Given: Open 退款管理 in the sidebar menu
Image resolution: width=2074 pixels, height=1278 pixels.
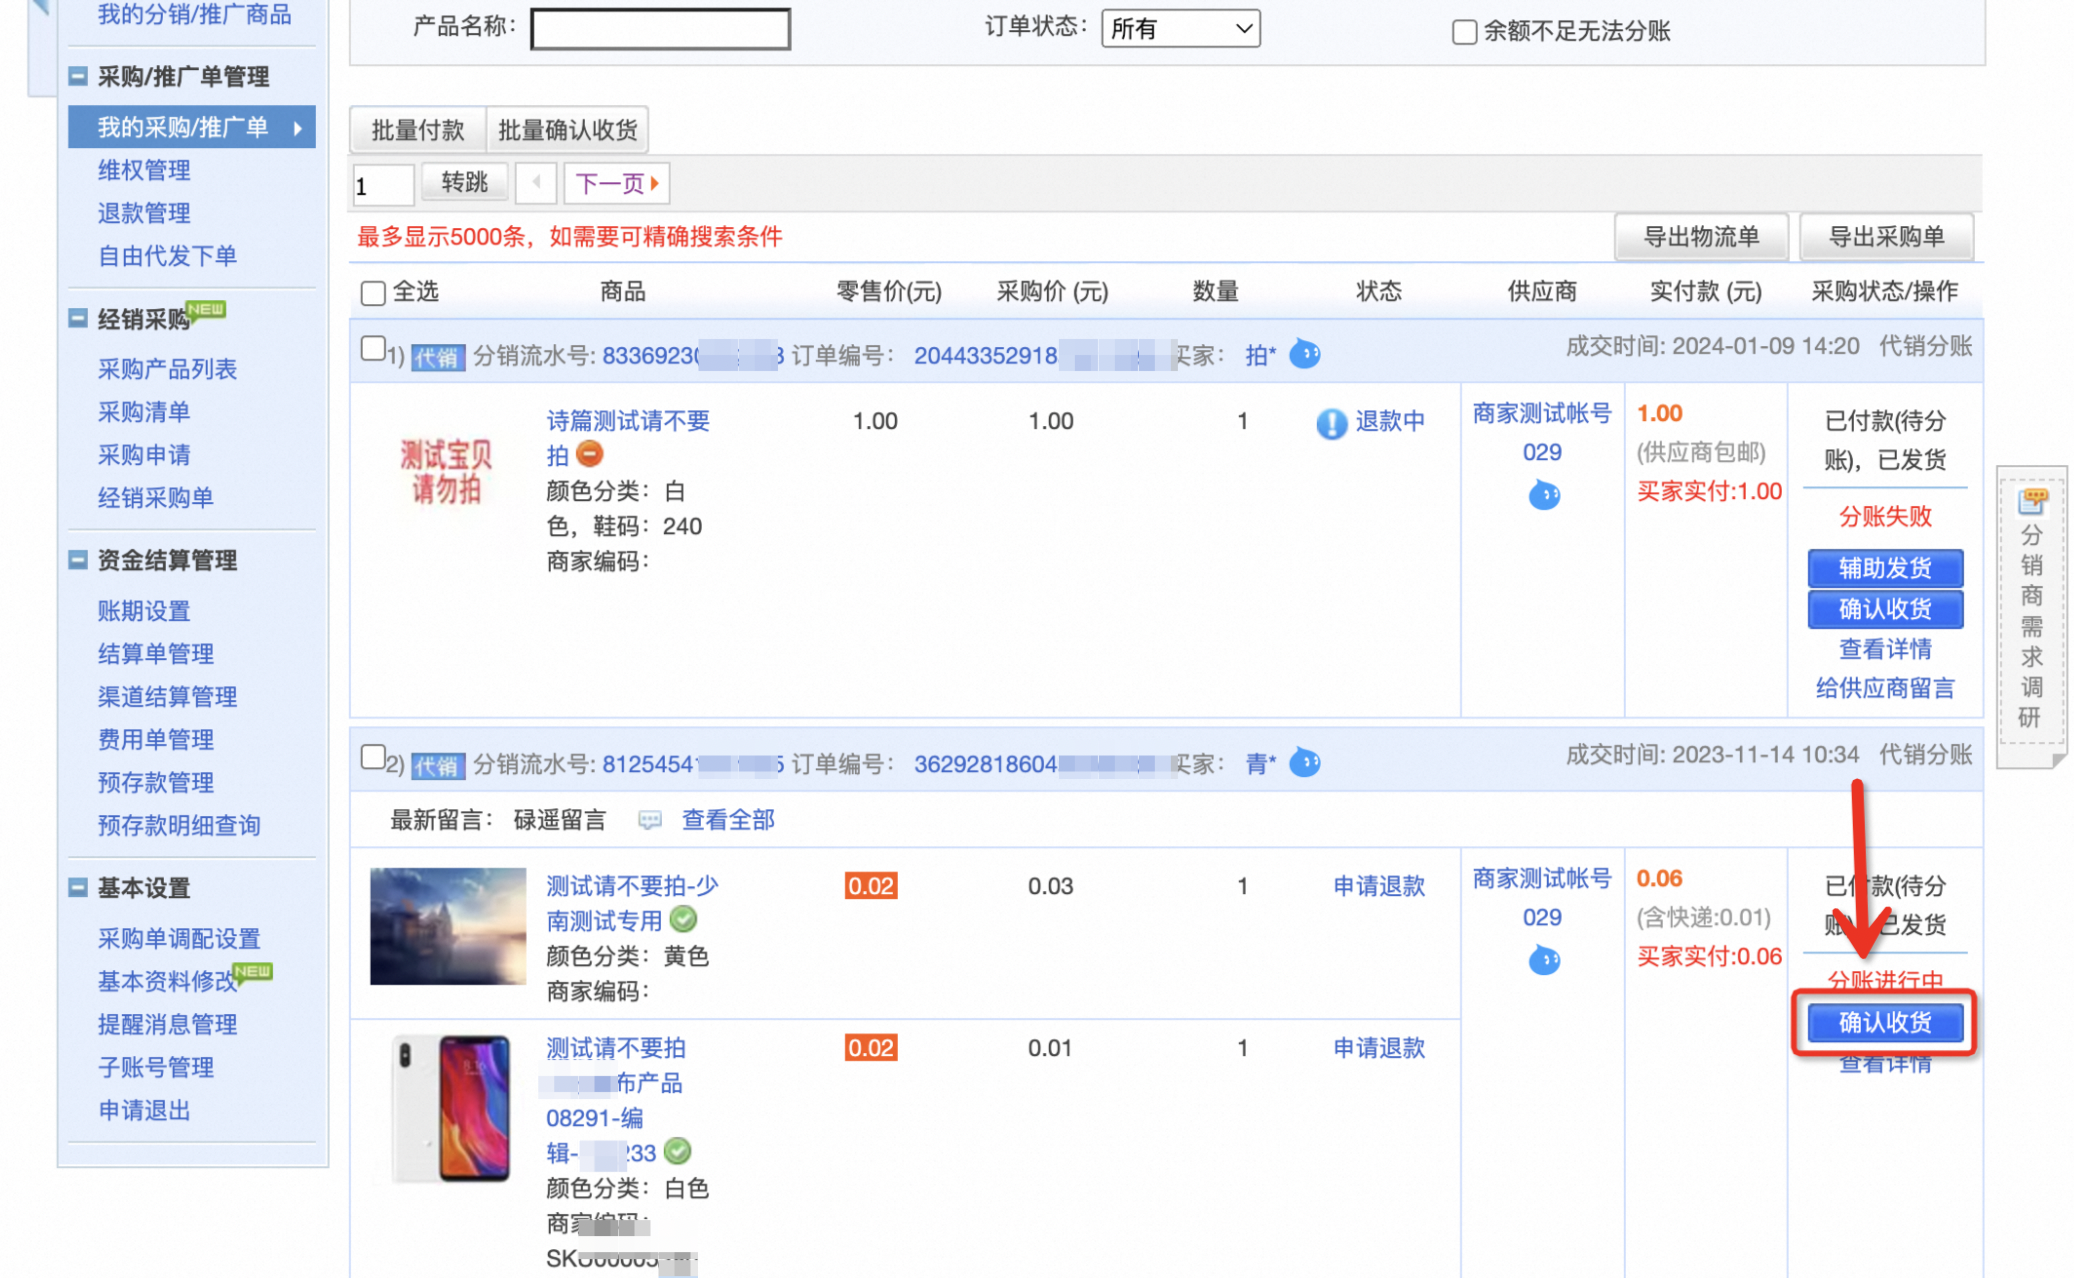Looking at the screenshot, I should (x=144, y=212).
